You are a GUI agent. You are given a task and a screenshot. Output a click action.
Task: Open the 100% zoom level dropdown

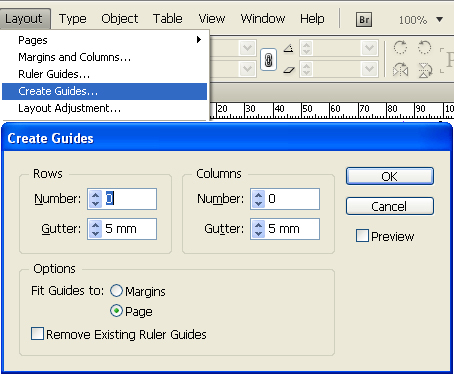pyautogui.click(x=440, y=20)
